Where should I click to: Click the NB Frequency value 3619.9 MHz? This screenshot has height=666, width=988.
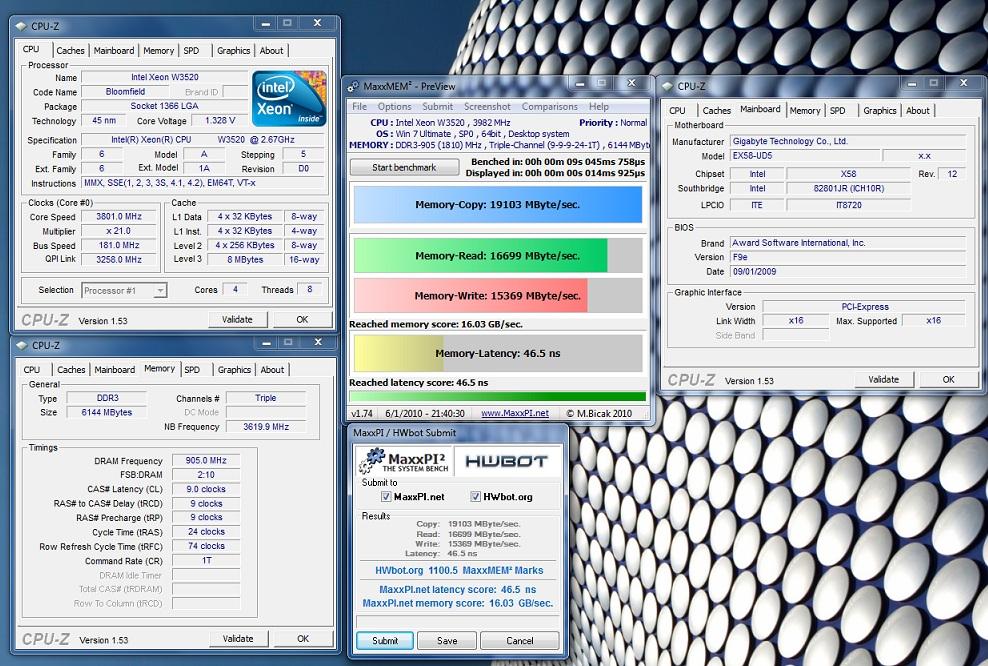pos(266,427)
